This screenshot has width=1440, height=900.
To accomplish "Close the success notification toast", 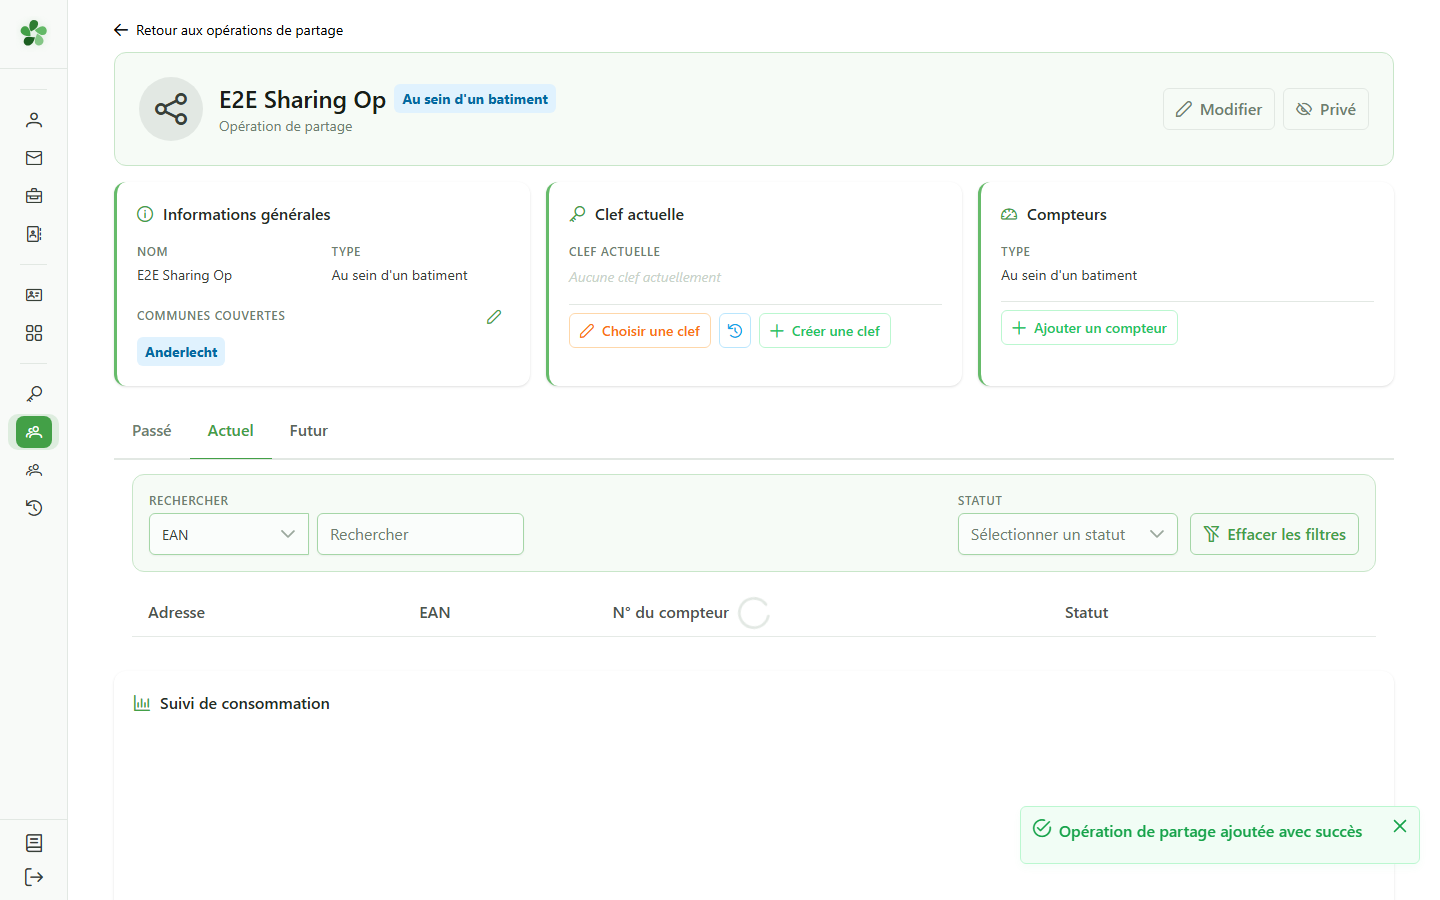I will (1400, 826).
